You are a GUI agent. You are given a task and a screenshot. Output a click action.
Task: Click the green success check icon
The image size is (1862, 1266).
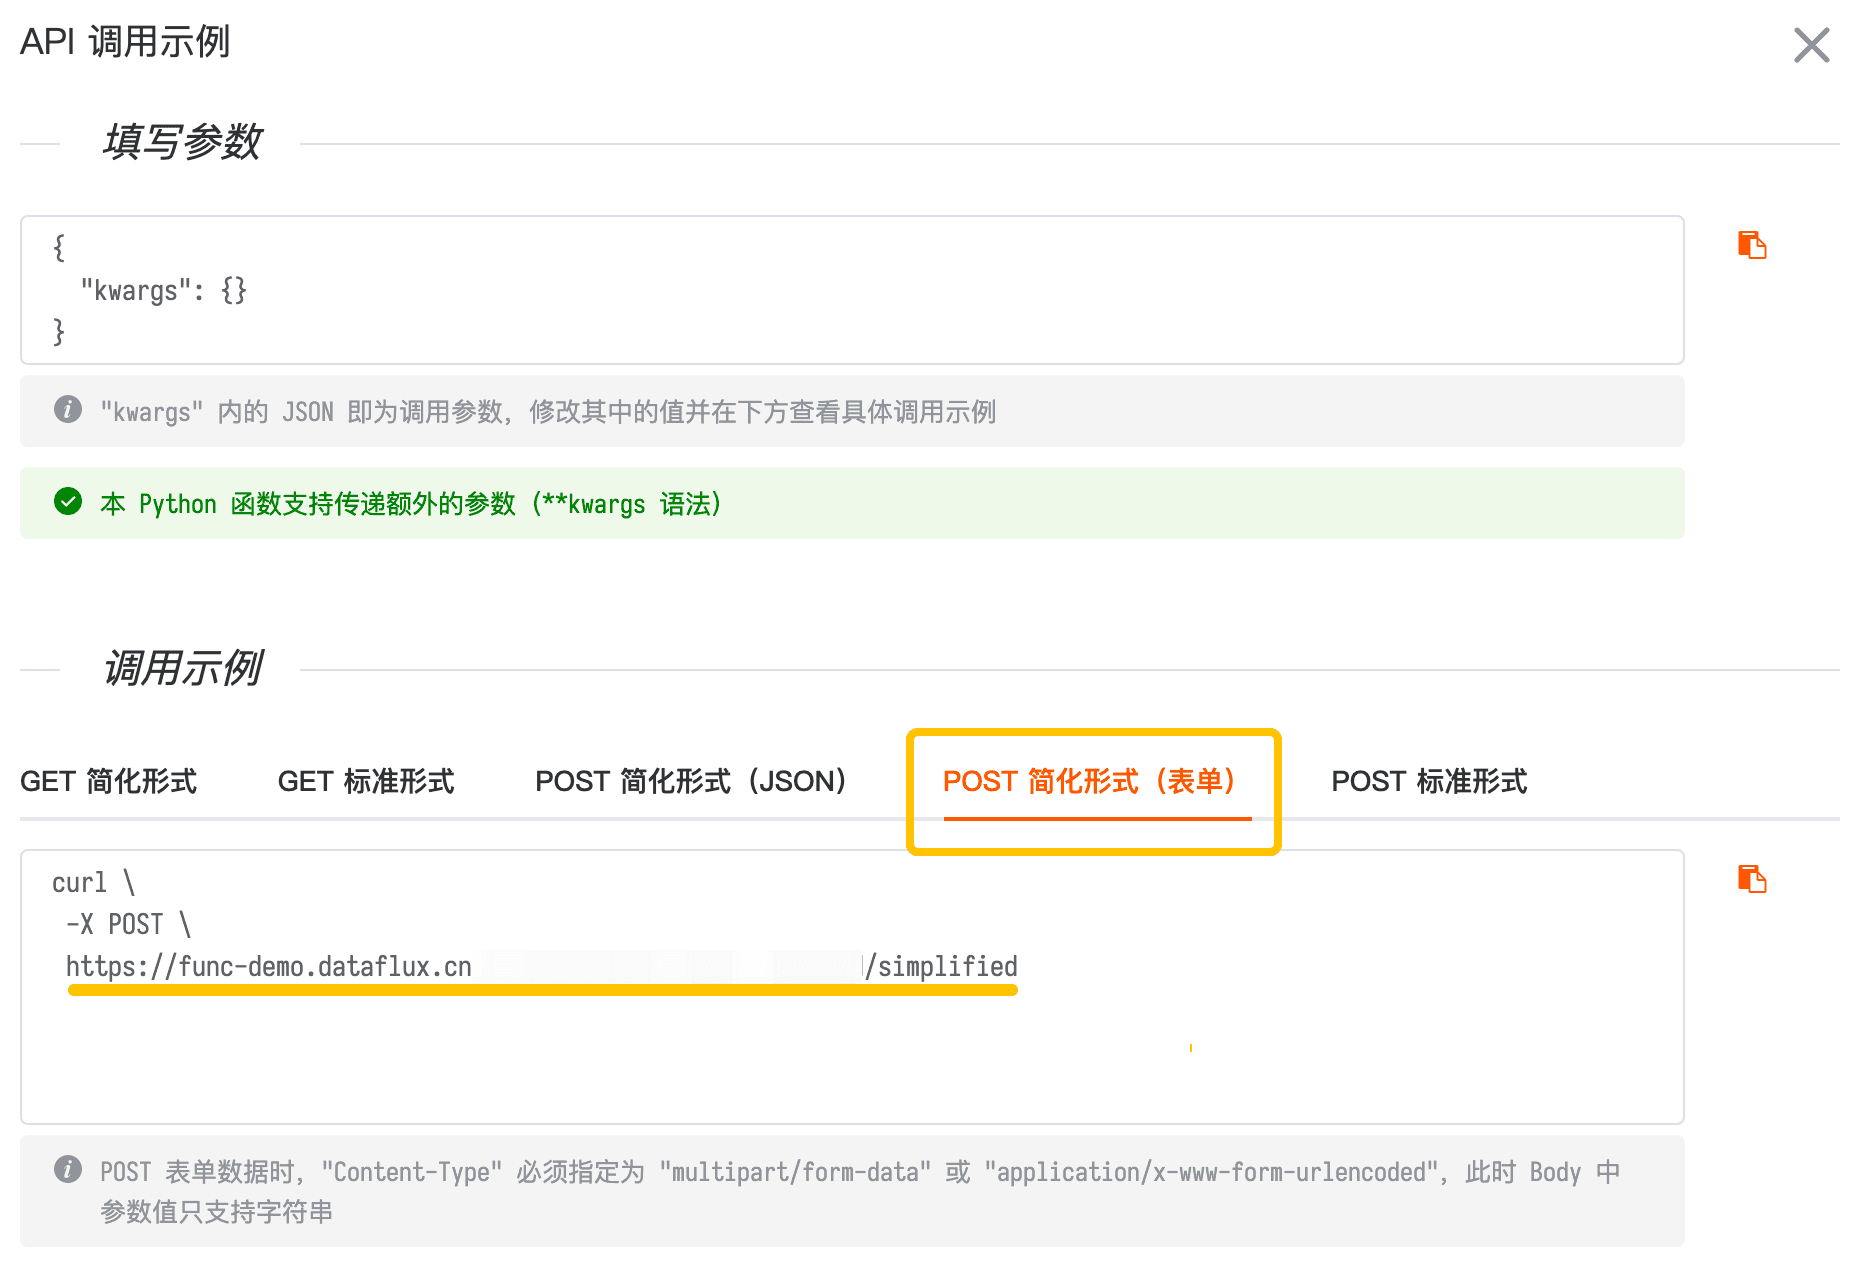67,503
